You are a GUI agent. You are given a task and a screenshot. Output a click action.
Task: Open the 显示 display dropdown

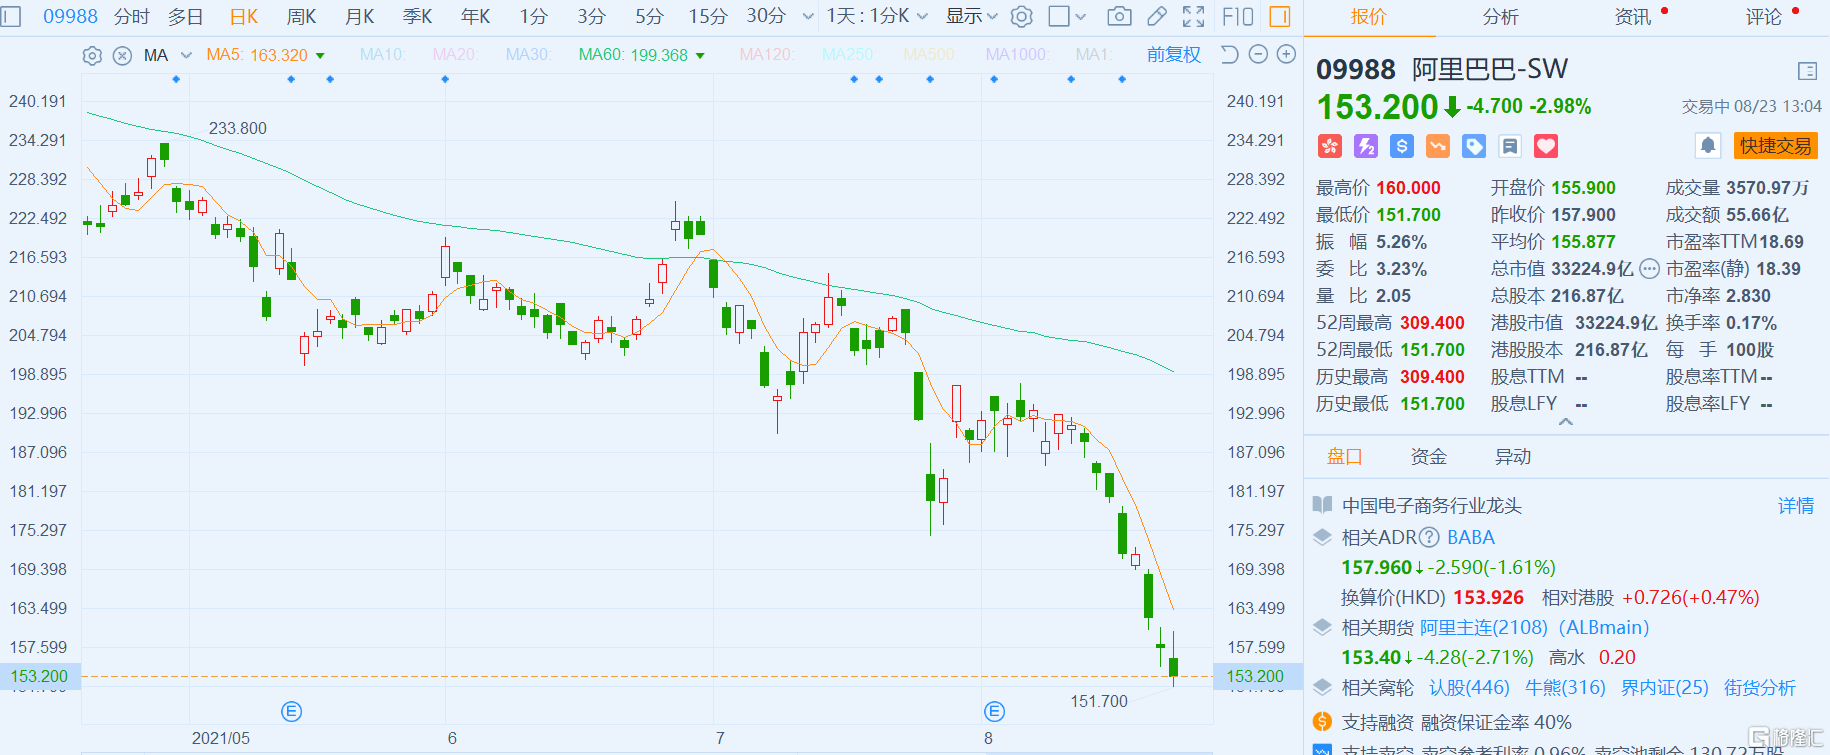pos(971,16)
